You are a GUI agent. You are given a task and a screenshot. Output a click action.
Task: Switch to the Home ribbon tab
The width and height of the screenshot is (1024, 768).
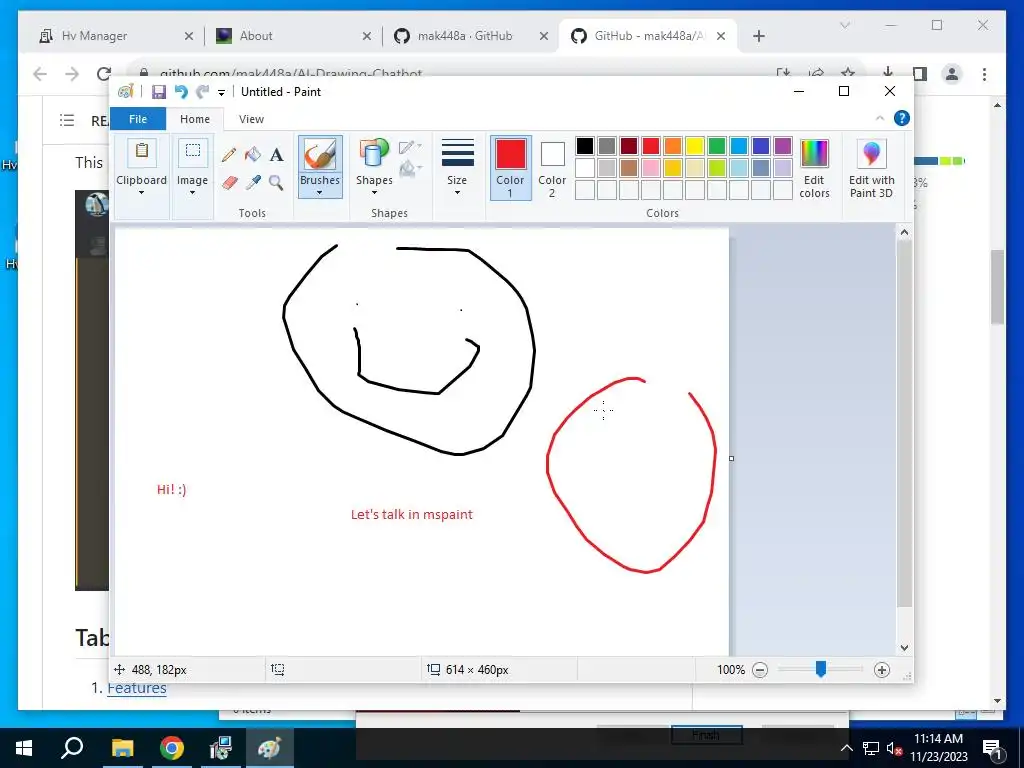(x=195, y=119)
